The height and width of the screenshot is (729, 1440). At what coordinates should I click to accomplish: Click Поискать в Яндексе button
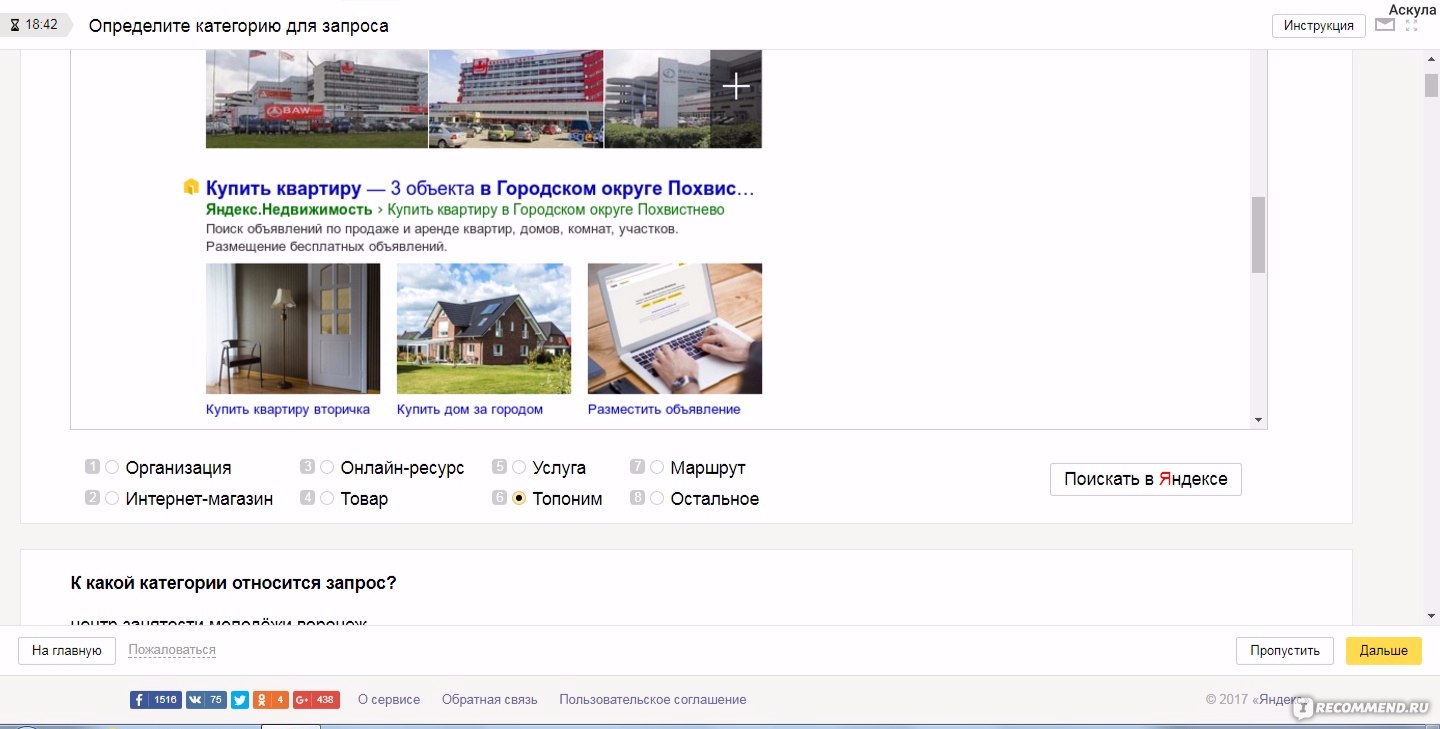[x=1146, y=479]
